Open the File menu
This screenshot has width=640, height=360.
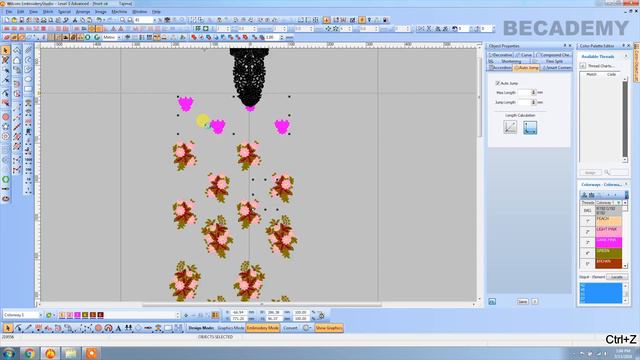pos(9,12)
